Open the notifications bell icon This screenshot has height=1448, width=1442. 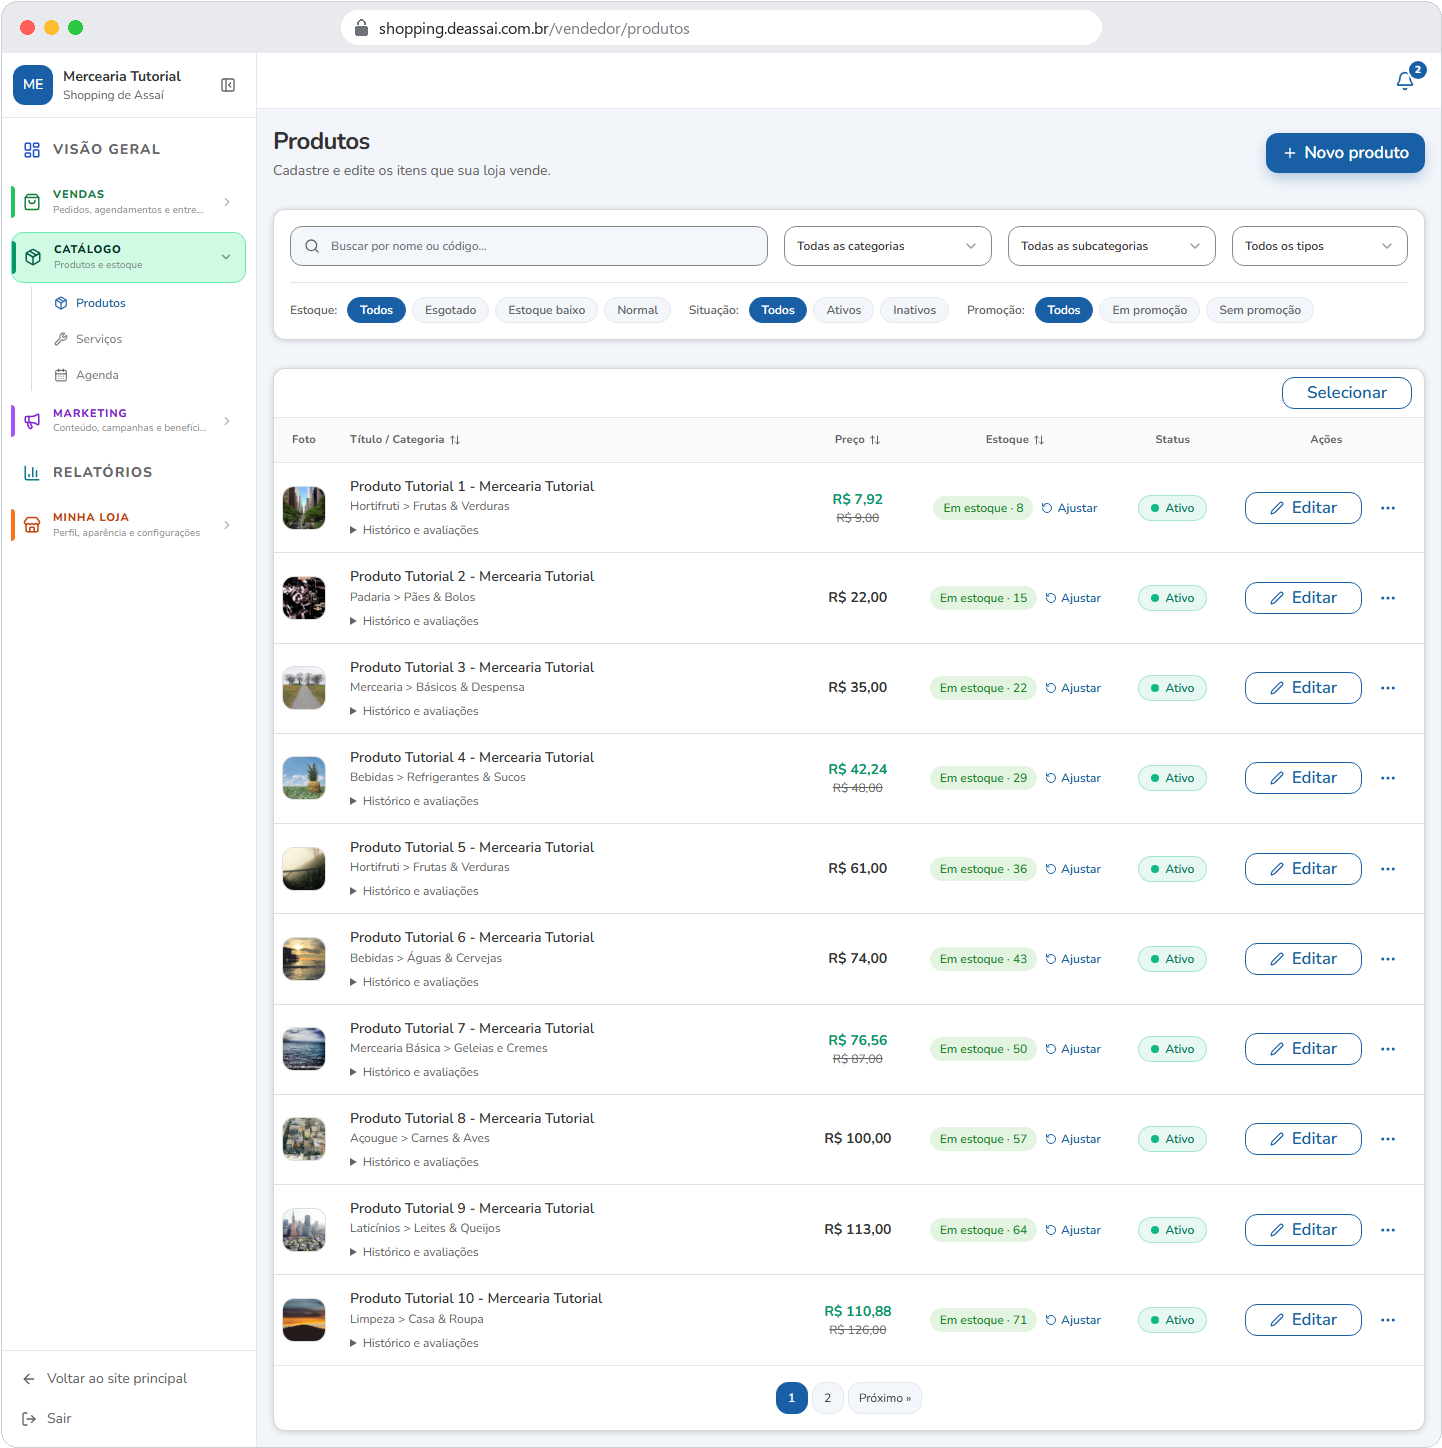coord(1405,80)
